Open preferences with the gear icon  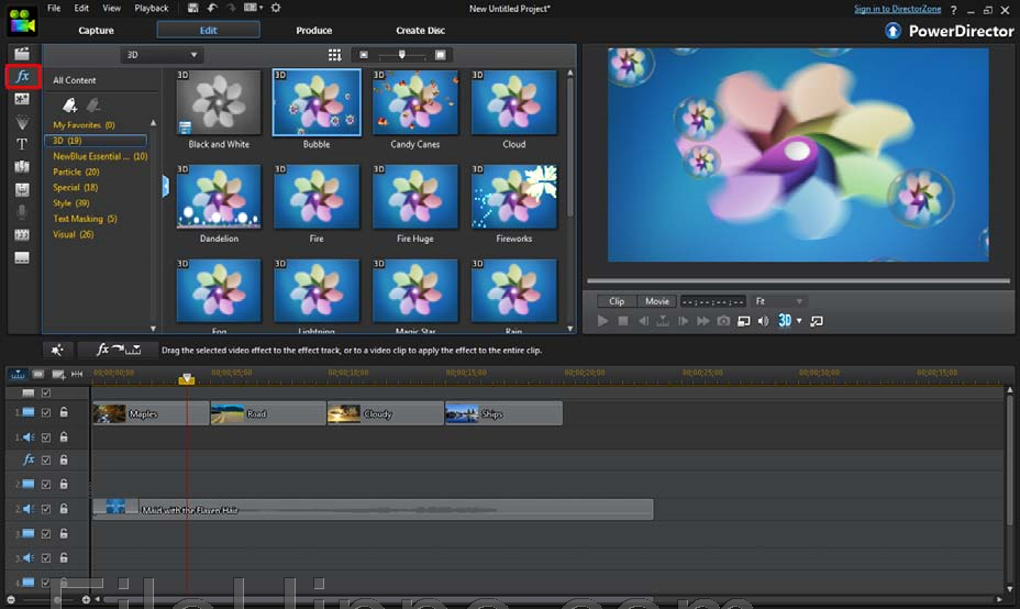pos(276,8)
